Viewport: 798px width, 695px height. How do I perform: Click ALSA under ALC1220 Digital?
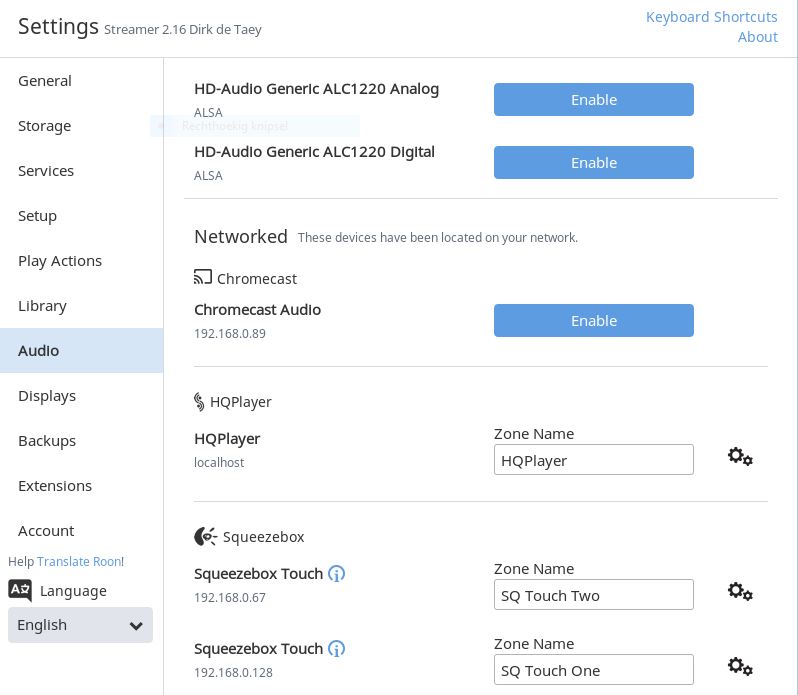pos(208,176)
